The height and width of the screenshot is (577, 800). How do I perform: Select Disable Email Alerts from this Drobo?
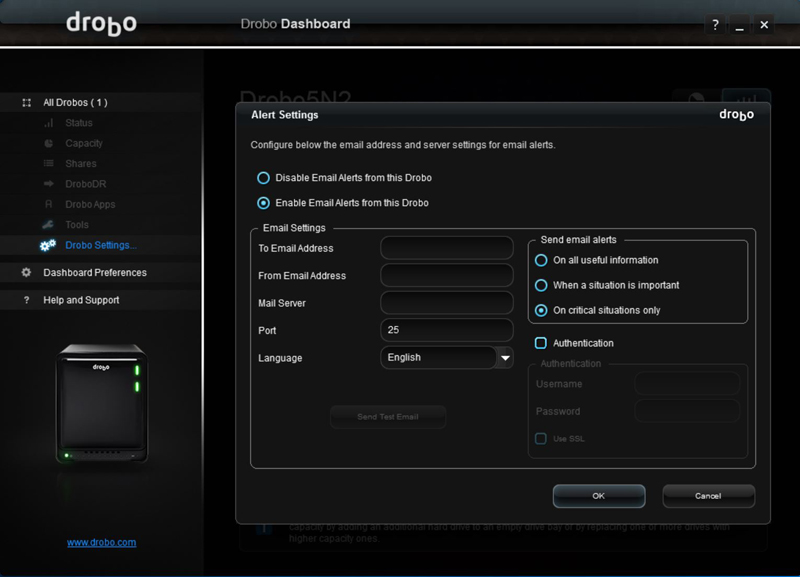(x=264, y=178)
